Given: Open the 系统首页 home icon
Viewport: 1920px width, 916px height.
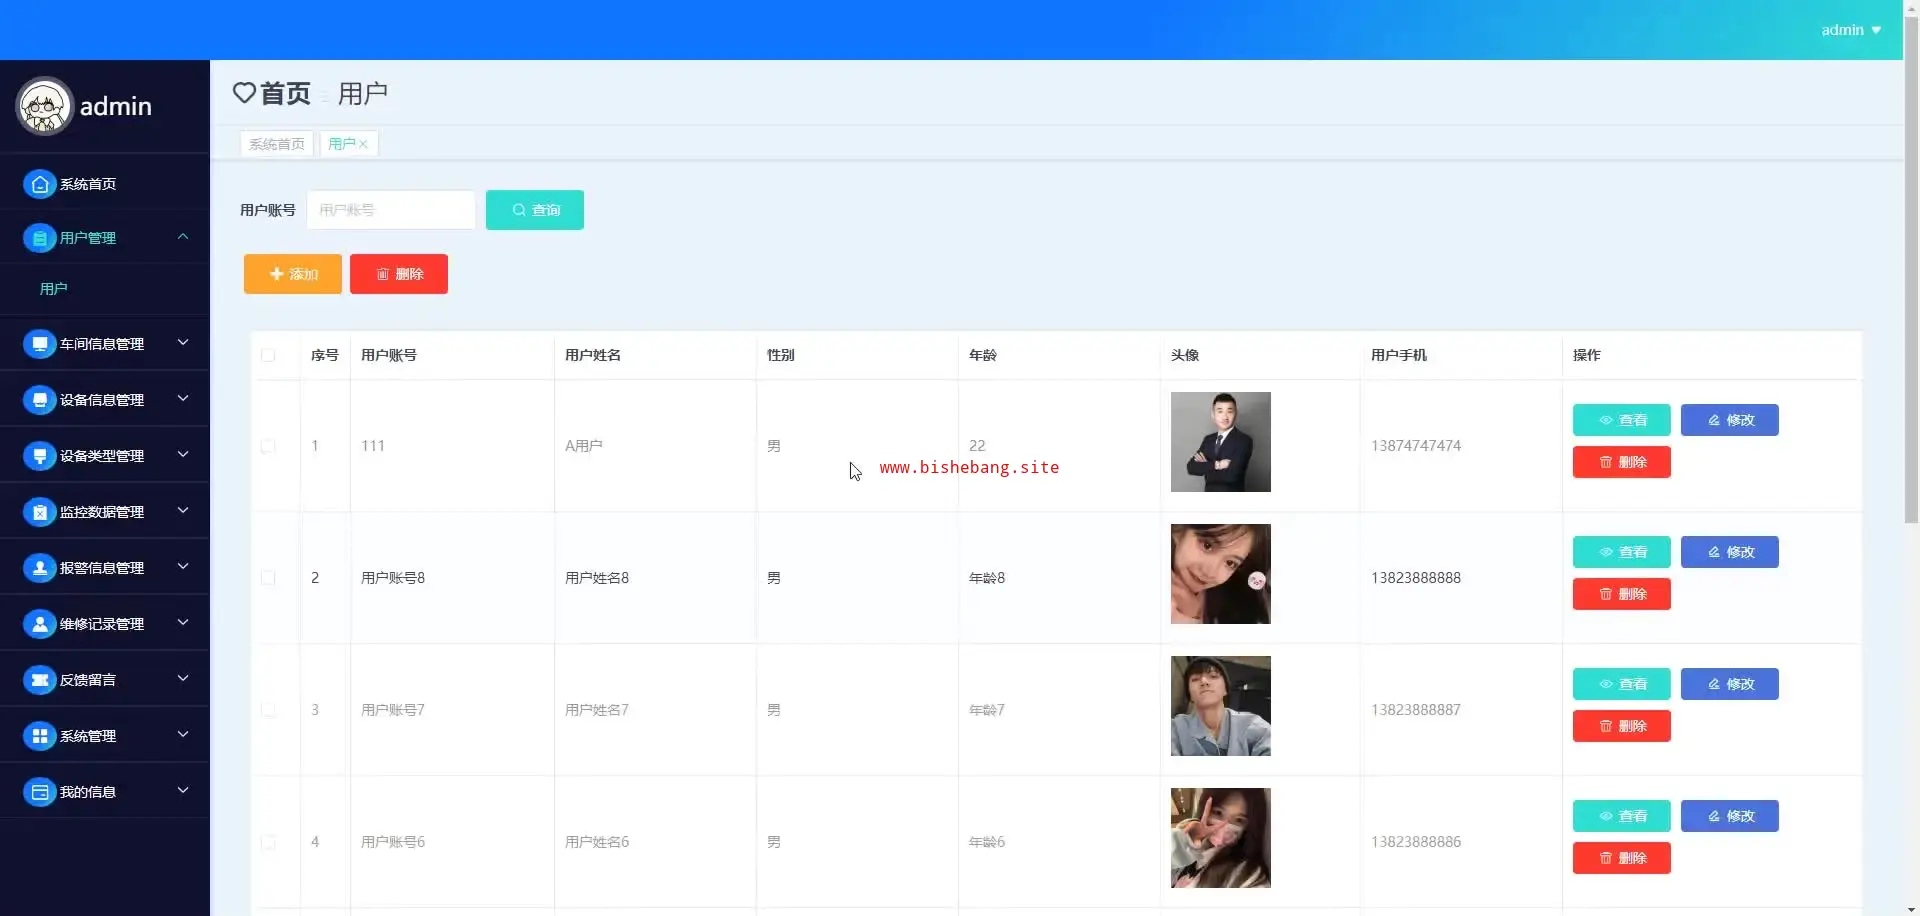Looking at the screenshot, I should (x=39, y=184).
